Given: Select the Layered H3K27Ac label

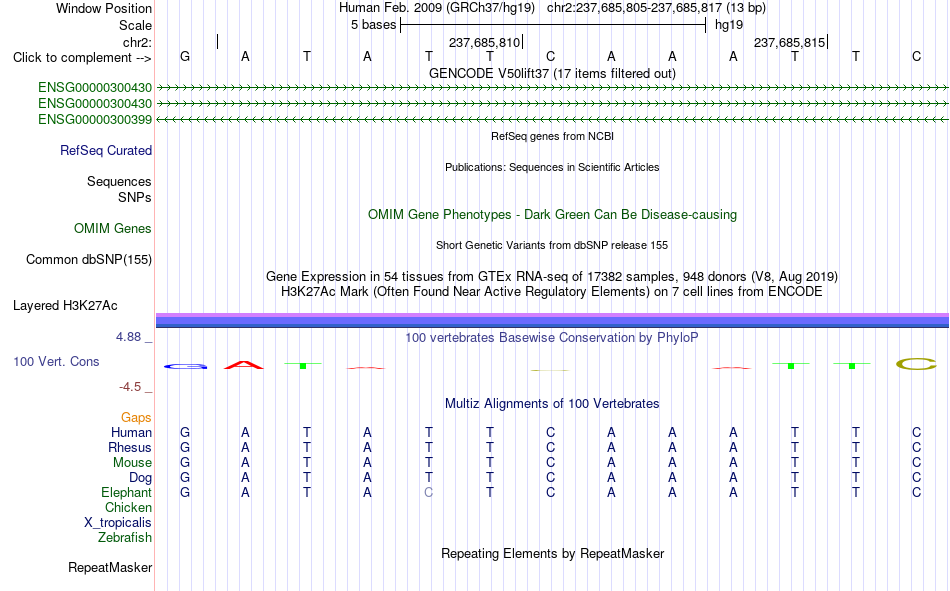Looking at the screenshot, I should [65, 306].
